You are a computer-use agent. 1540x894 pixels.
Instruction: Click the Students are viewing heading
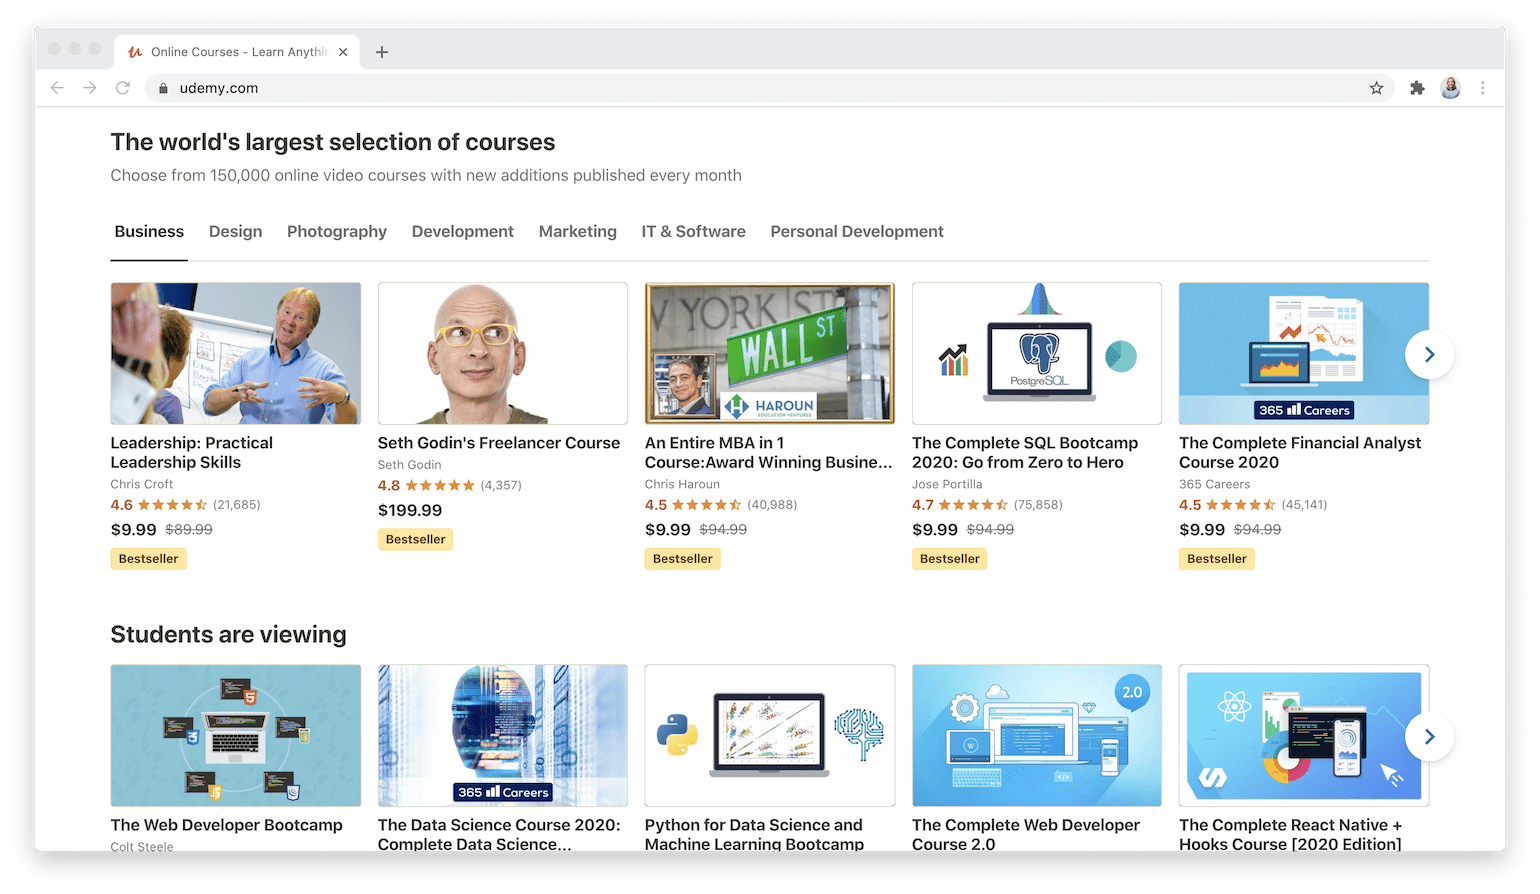point(229,634)
